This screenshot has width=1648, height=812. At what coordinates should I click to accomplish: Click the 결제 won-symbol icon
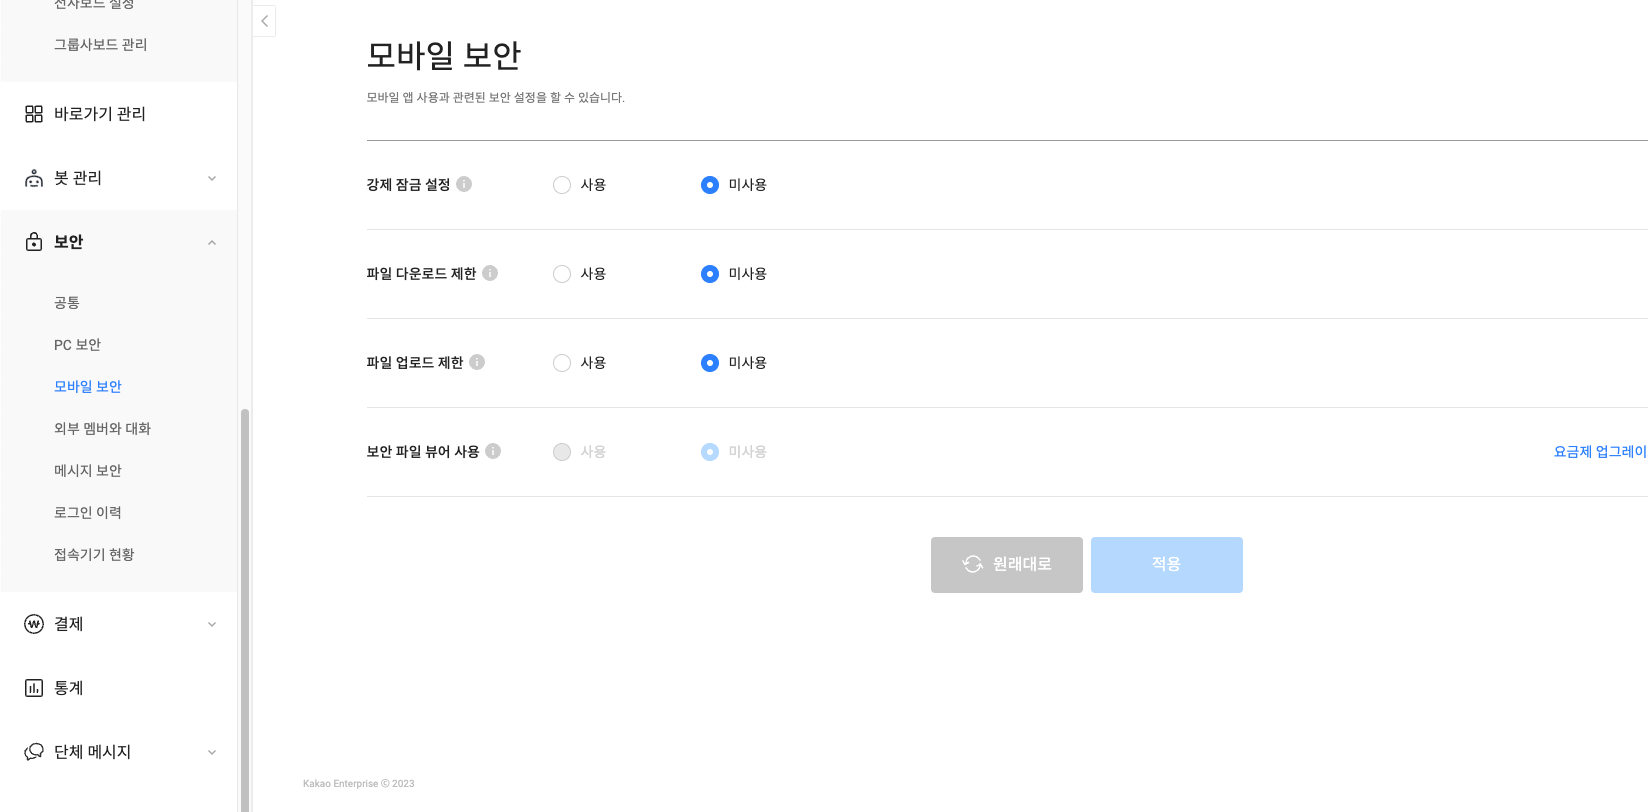(x=34, y=624)
